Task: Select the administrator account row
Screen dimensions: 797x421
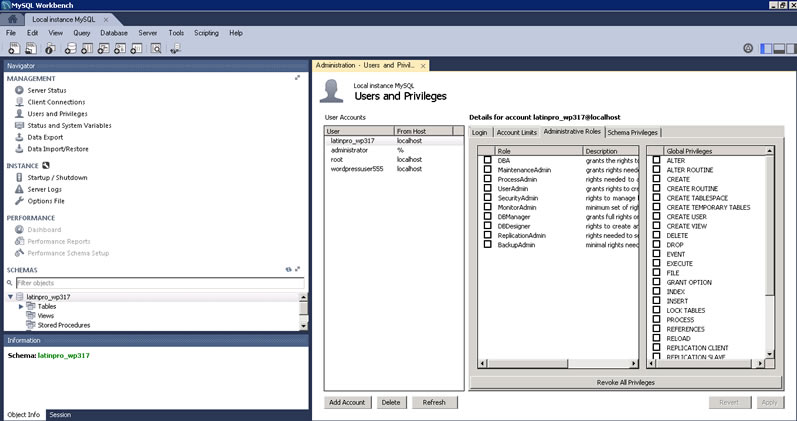Action: [394, 150]
